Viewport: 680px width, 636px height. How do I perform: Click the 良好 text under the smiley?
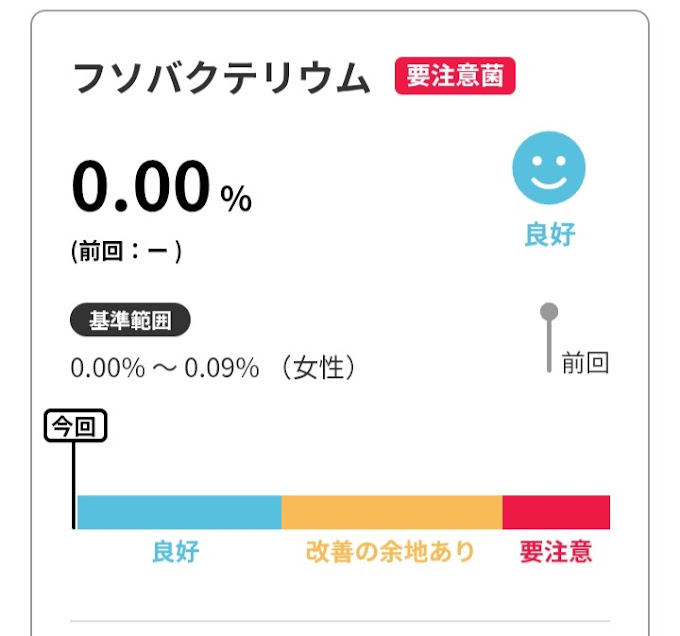click(x=549, y=235)
